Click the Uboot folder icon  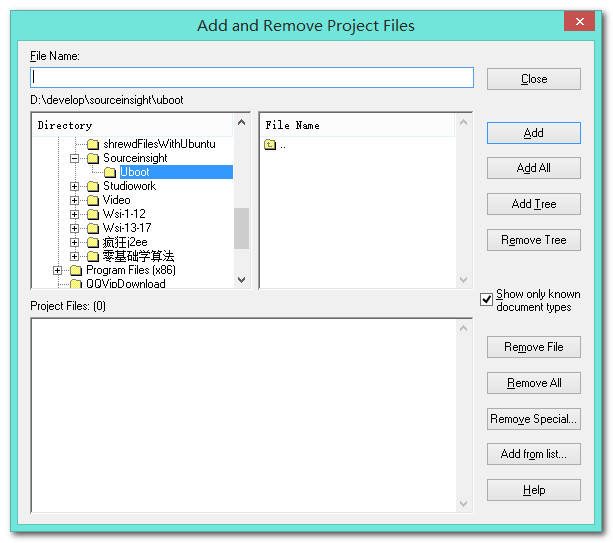point(110,172)
